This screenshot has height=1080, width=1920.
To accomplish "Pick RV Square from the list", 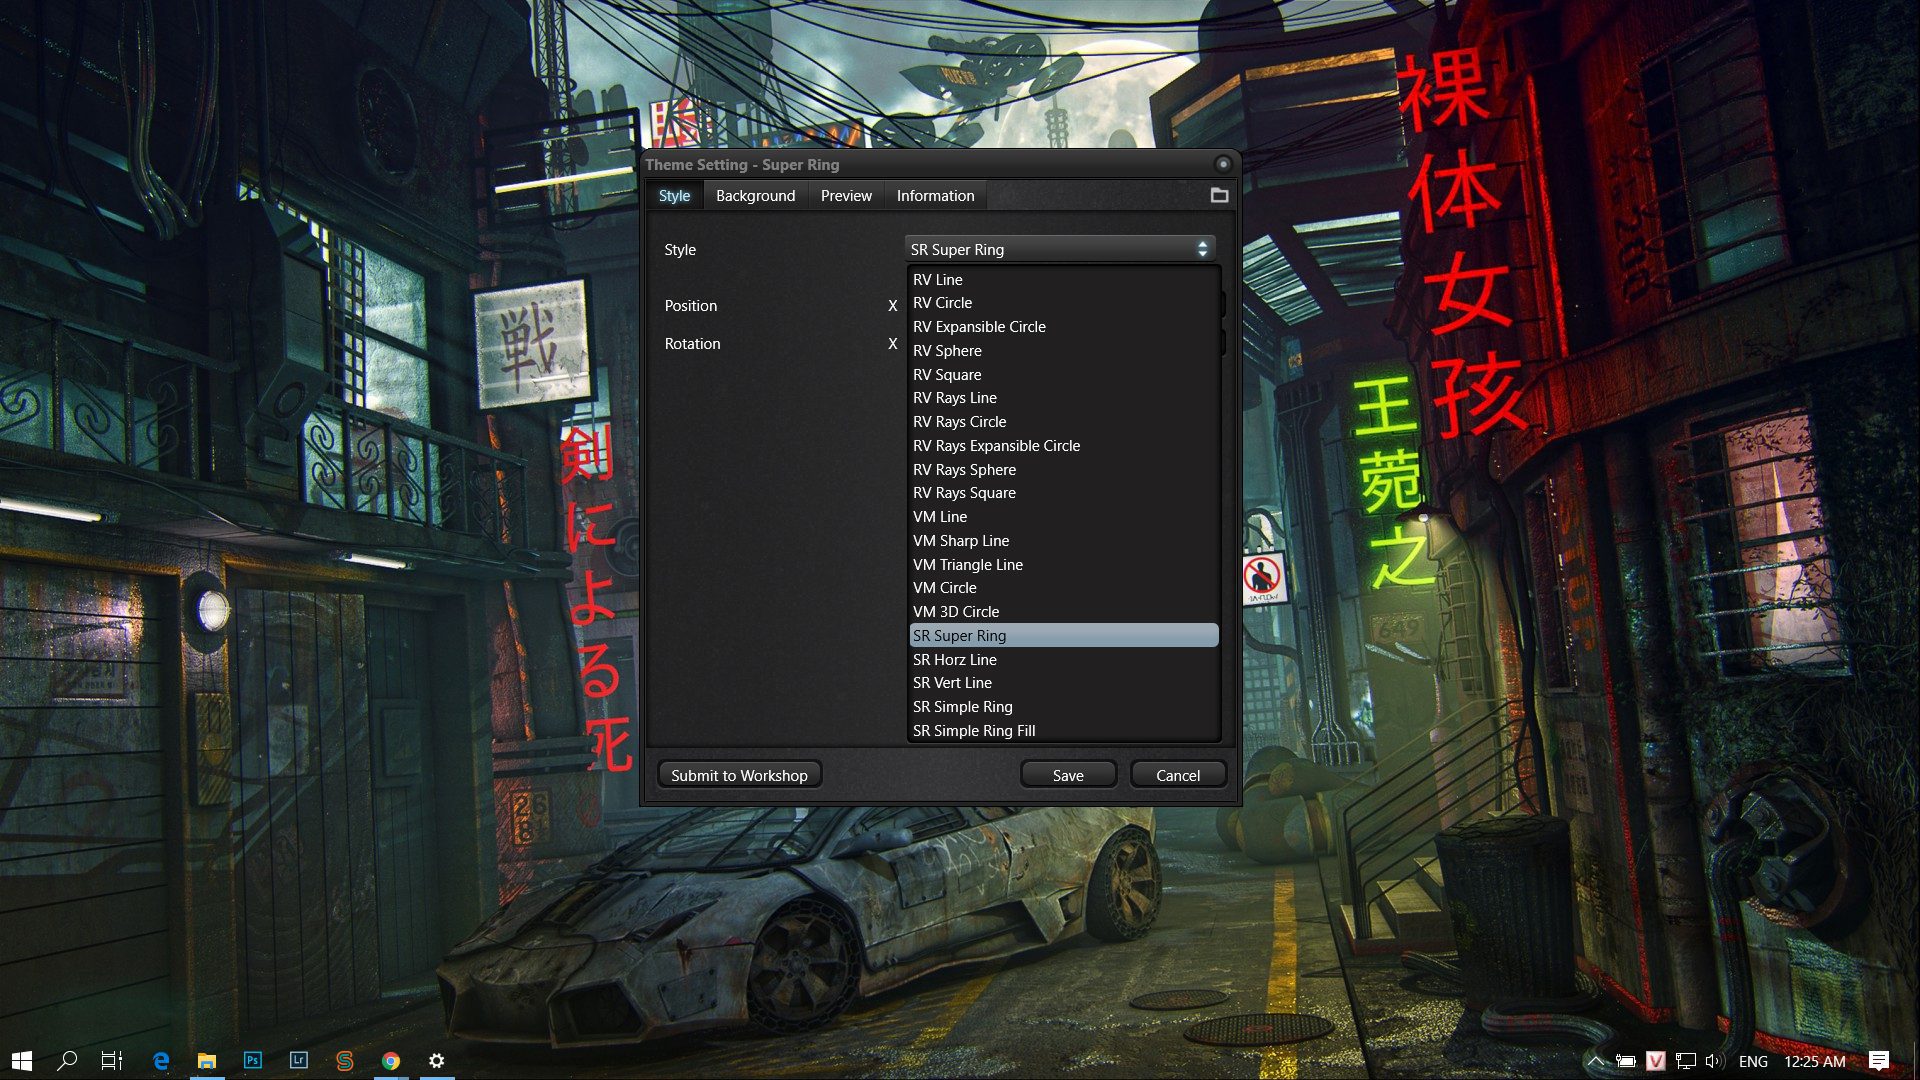I will coord(1064,375).
